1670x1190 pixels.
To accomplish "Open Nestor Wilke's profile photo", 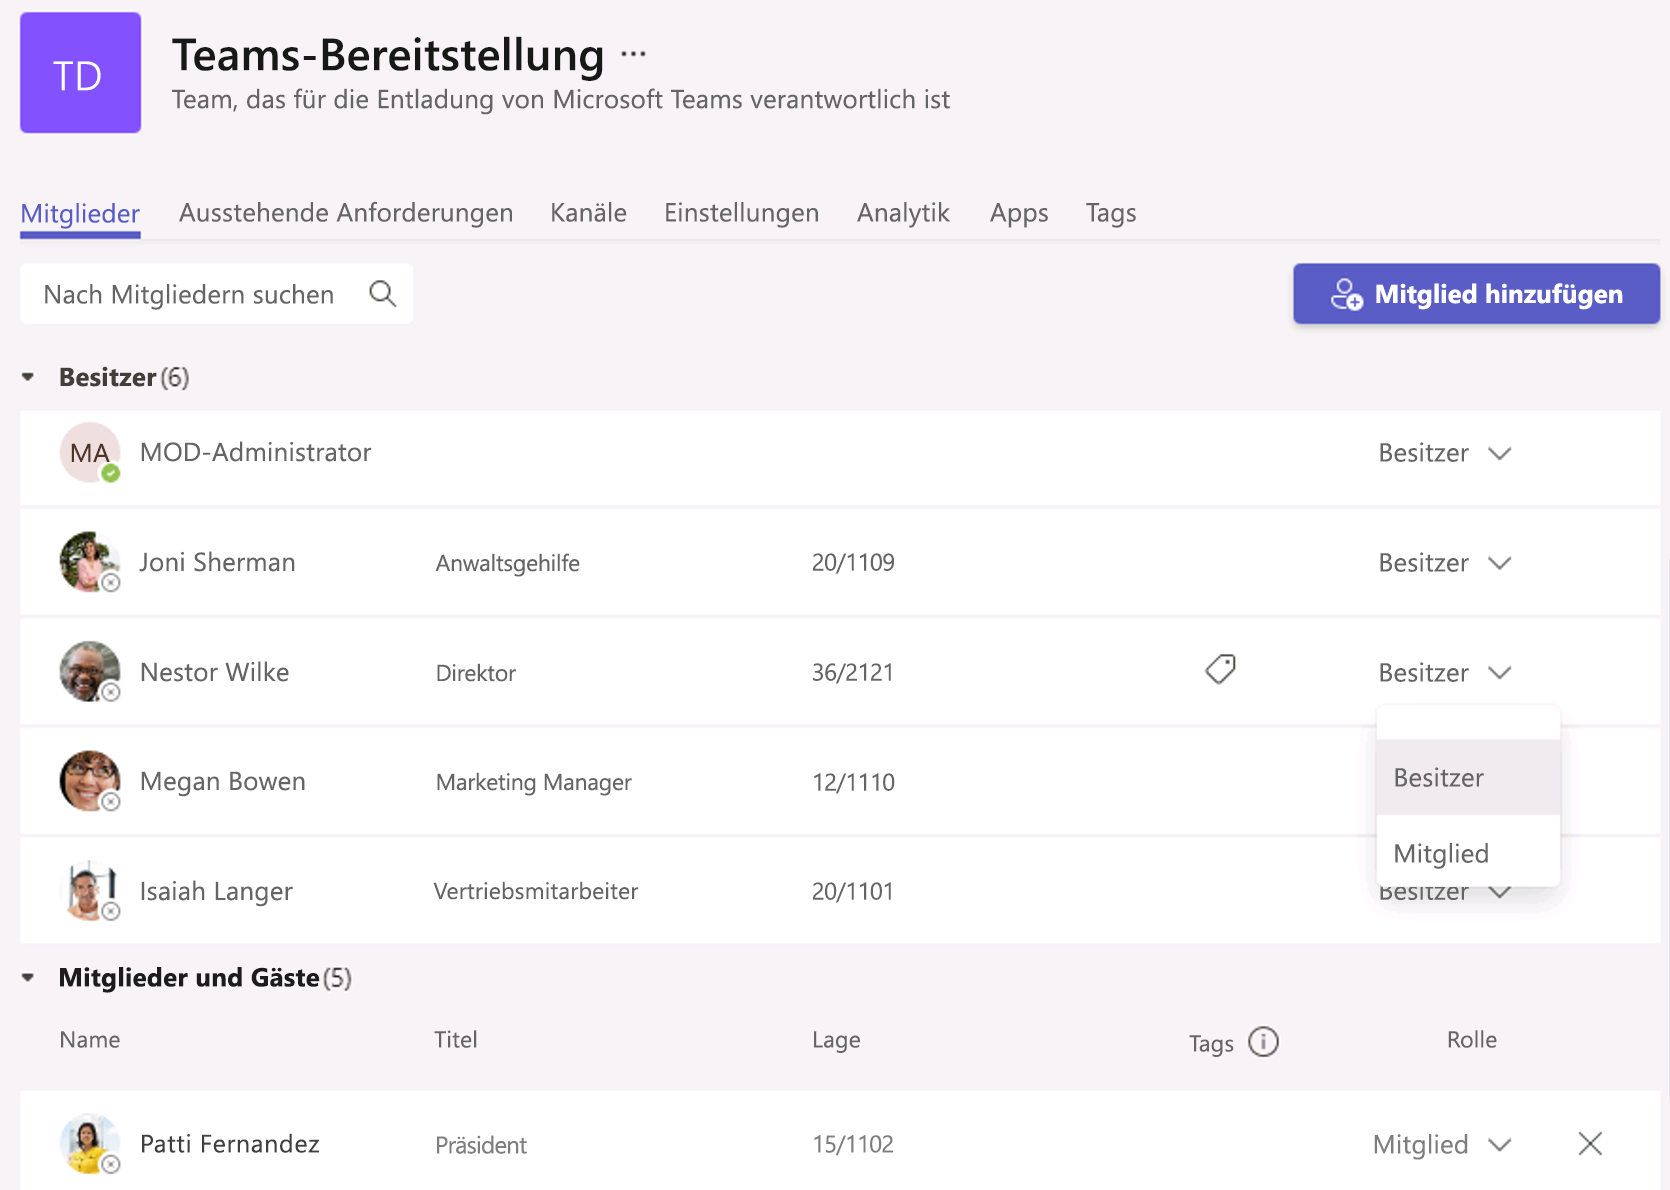I will (90, 672).
